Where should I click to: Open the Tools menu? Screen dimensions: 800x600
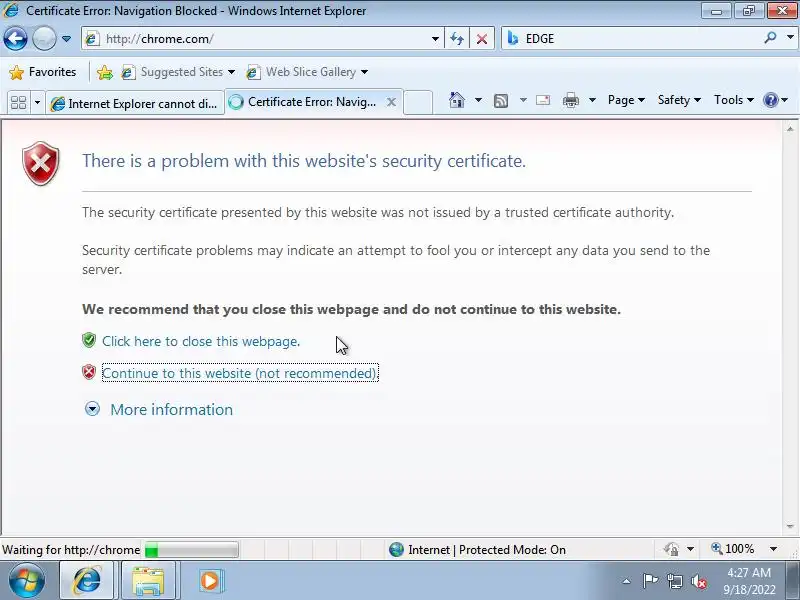[734, 100]
